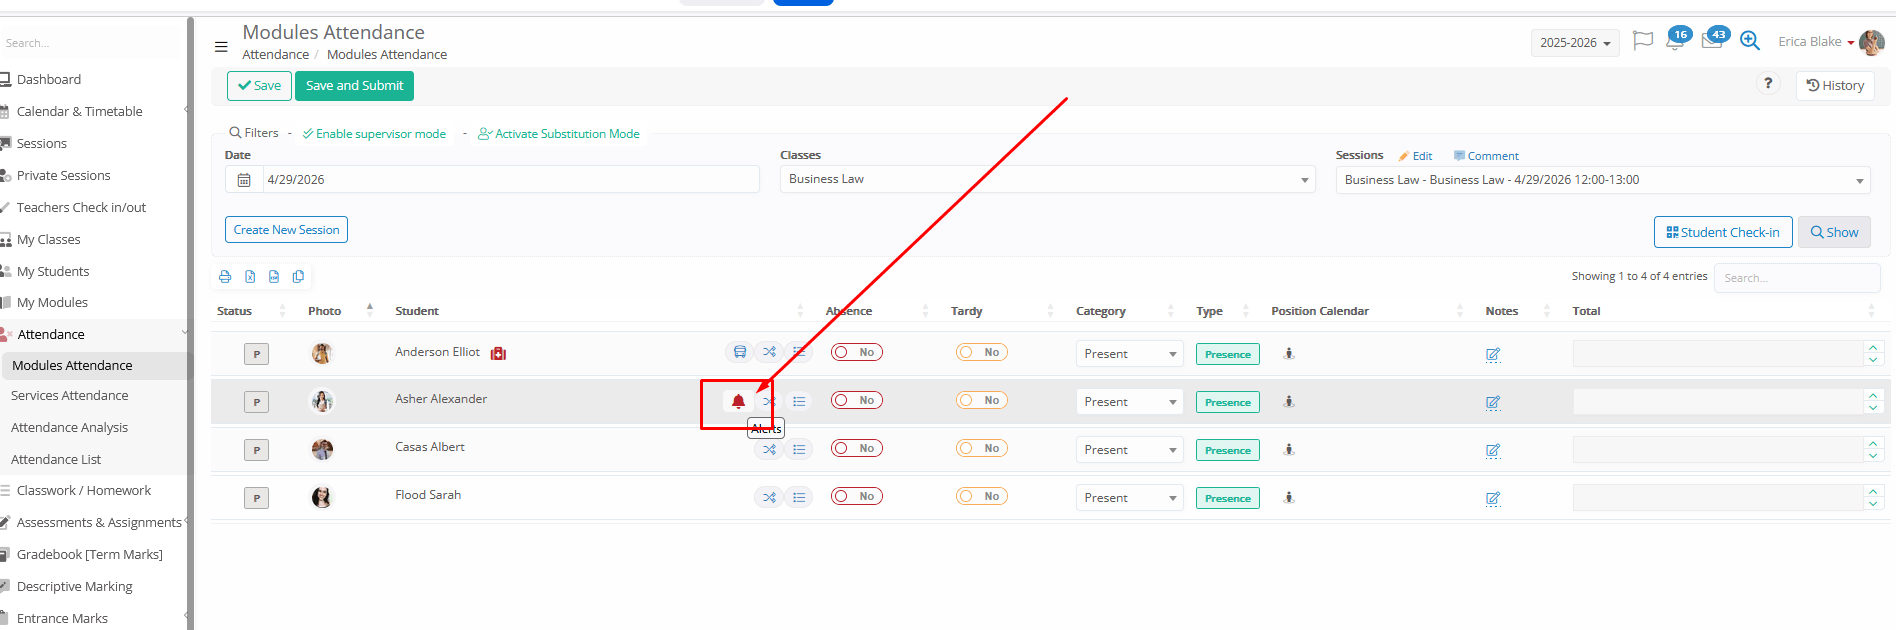This screenshot has width=1896, height=630.
Task: Click the red Alerts bell for Asher Alexander
Action: pyautogui.click(x=738, y=401)
